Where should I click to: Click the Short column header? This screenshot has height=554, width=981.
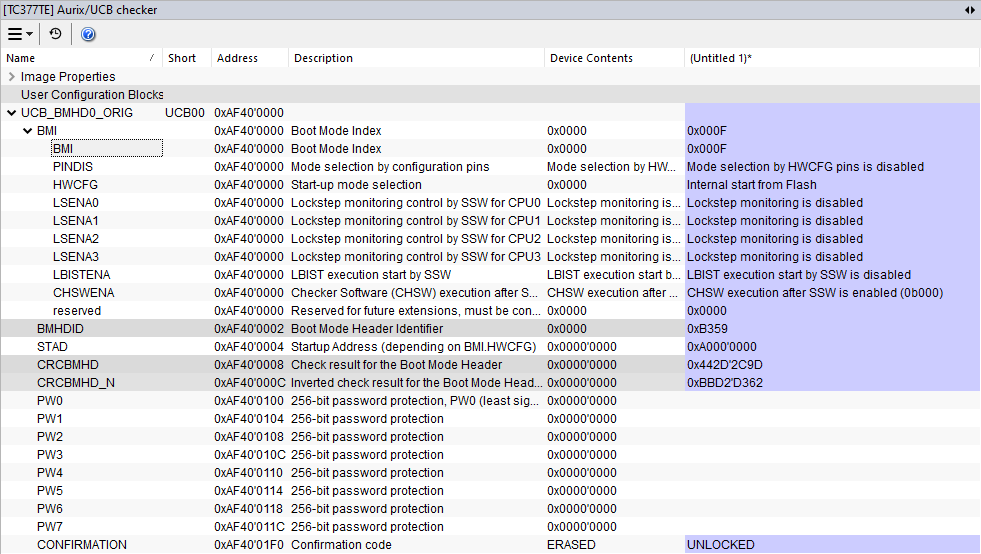coord(187,58)
